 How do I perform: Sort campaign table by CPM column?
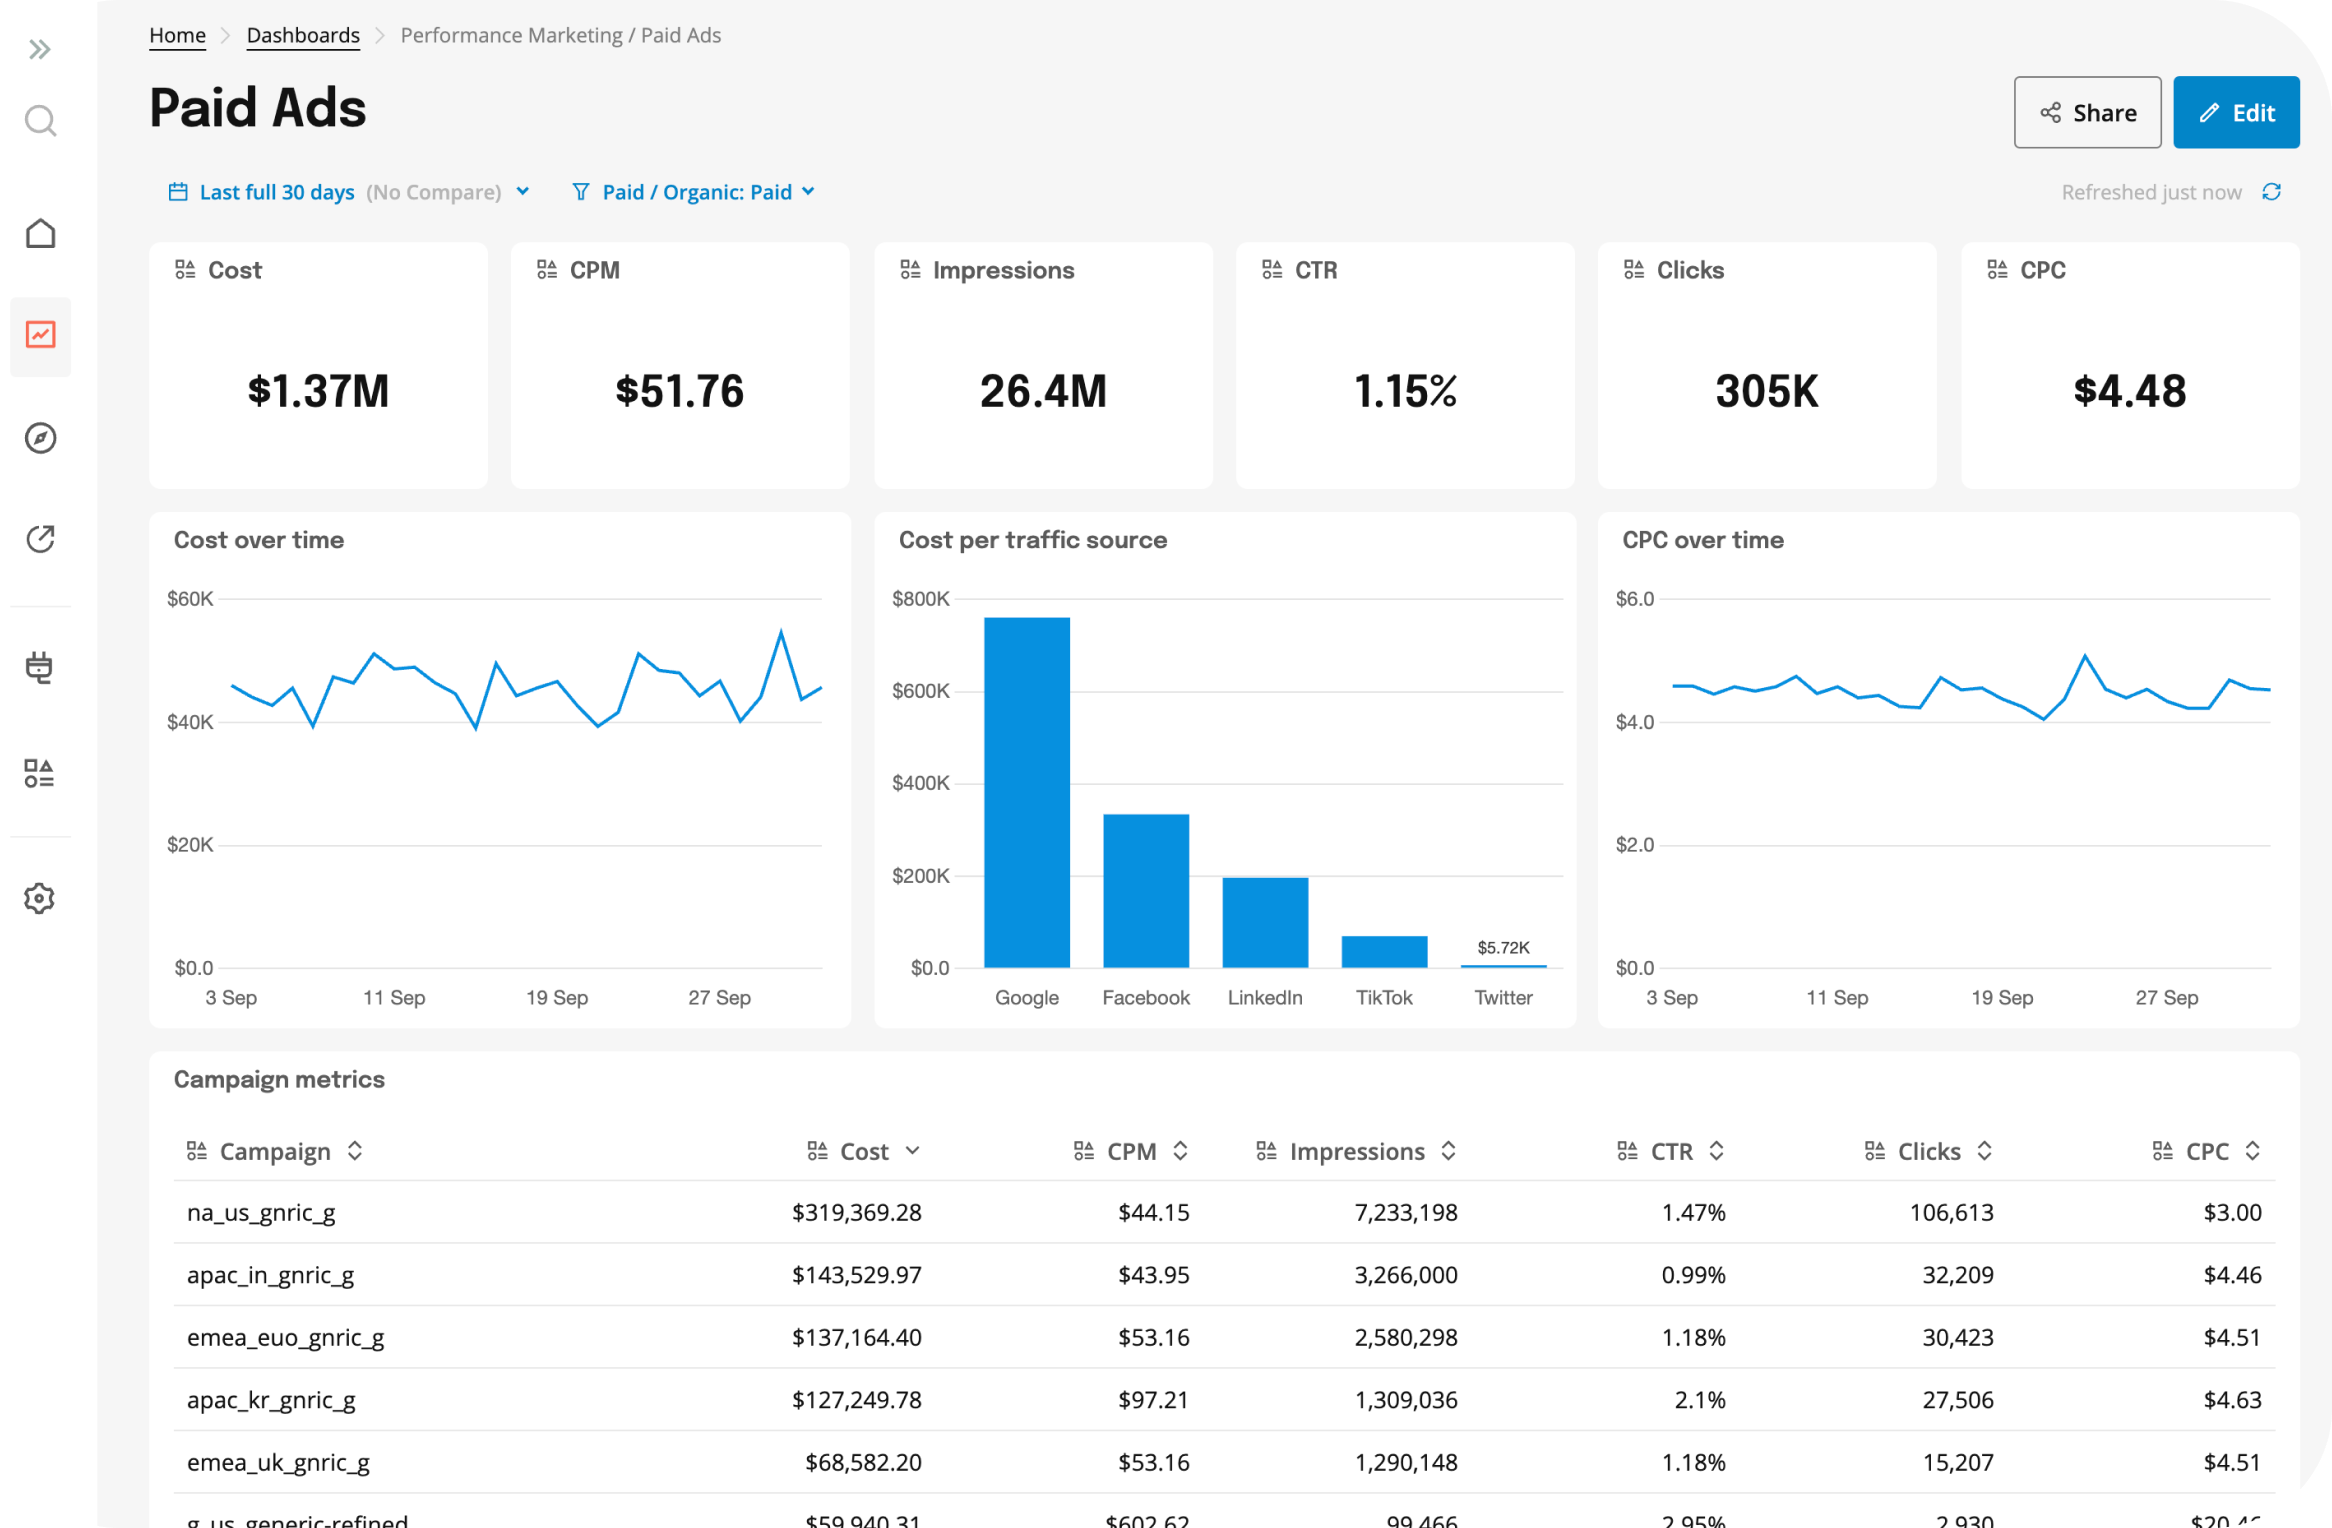tap(1131, 1151)
